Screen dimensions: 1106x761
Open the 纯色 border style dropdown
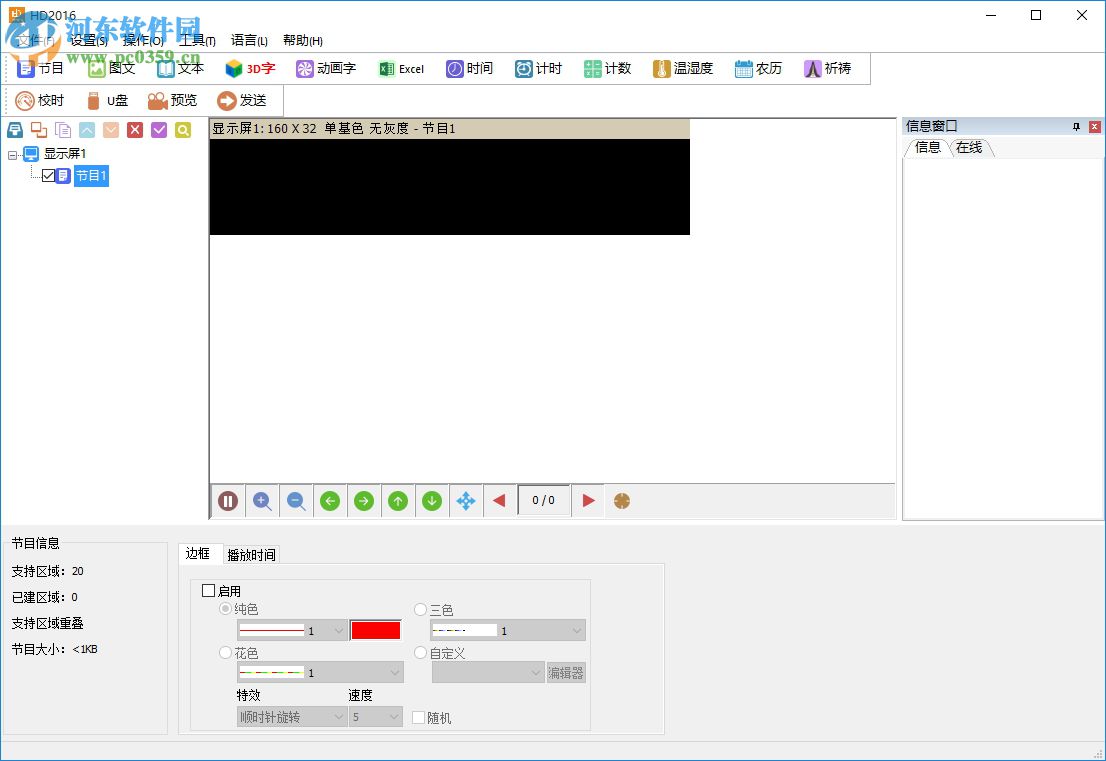pyautogui.click(x=291, y=630)
